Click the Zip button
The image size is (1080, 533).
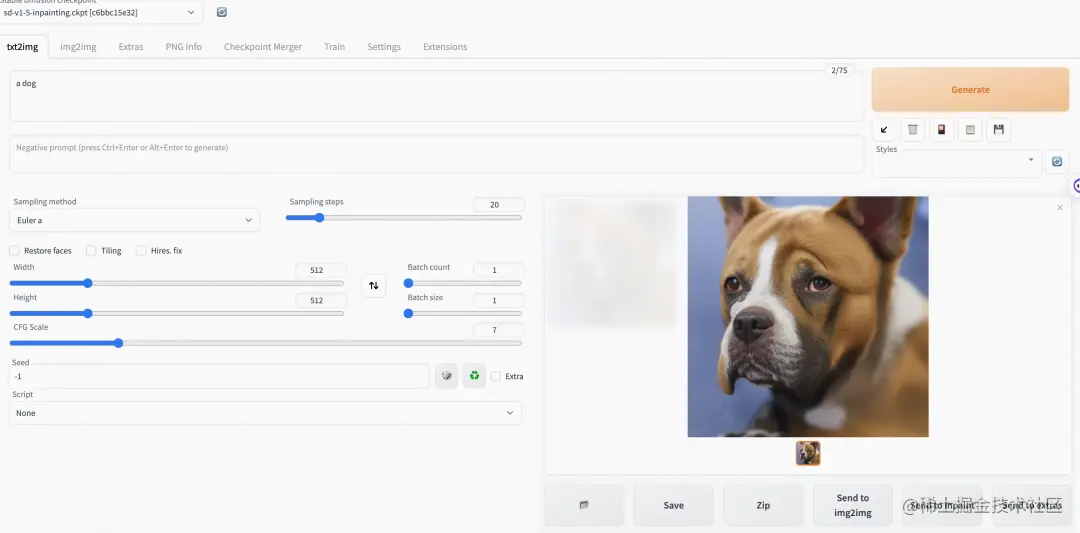click(763, 505)
